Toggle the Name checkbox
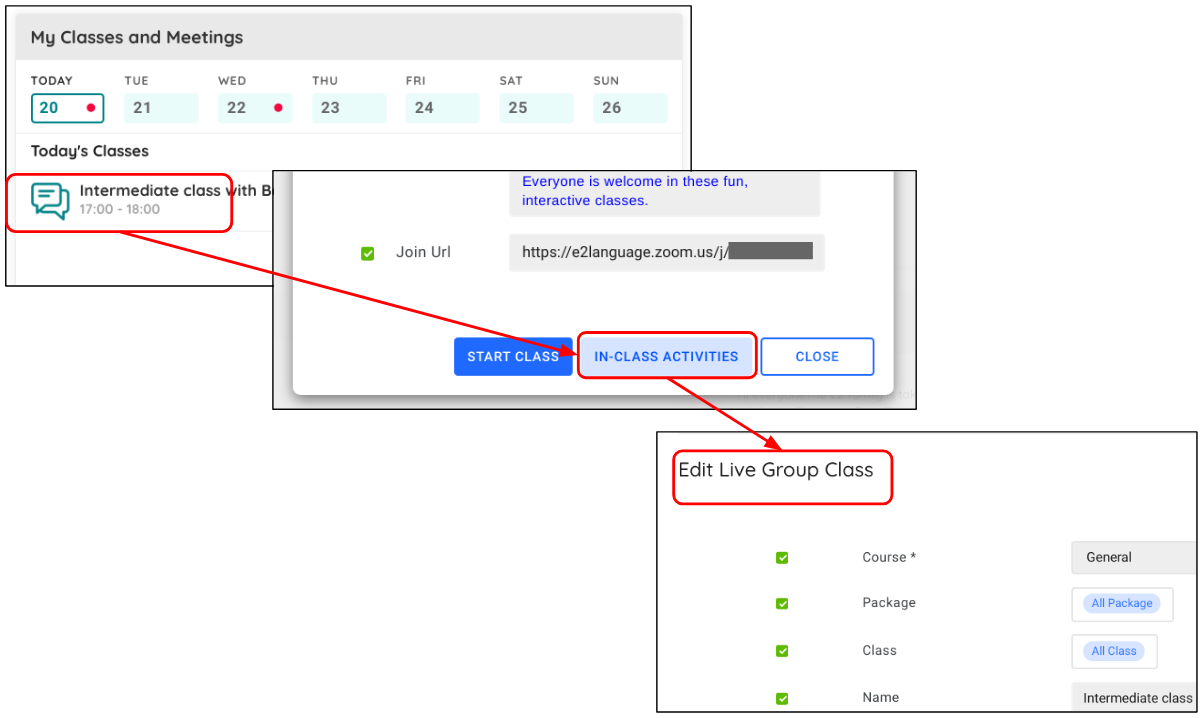The width and height of the screenshot is (1202, 718). pos(782,698)
